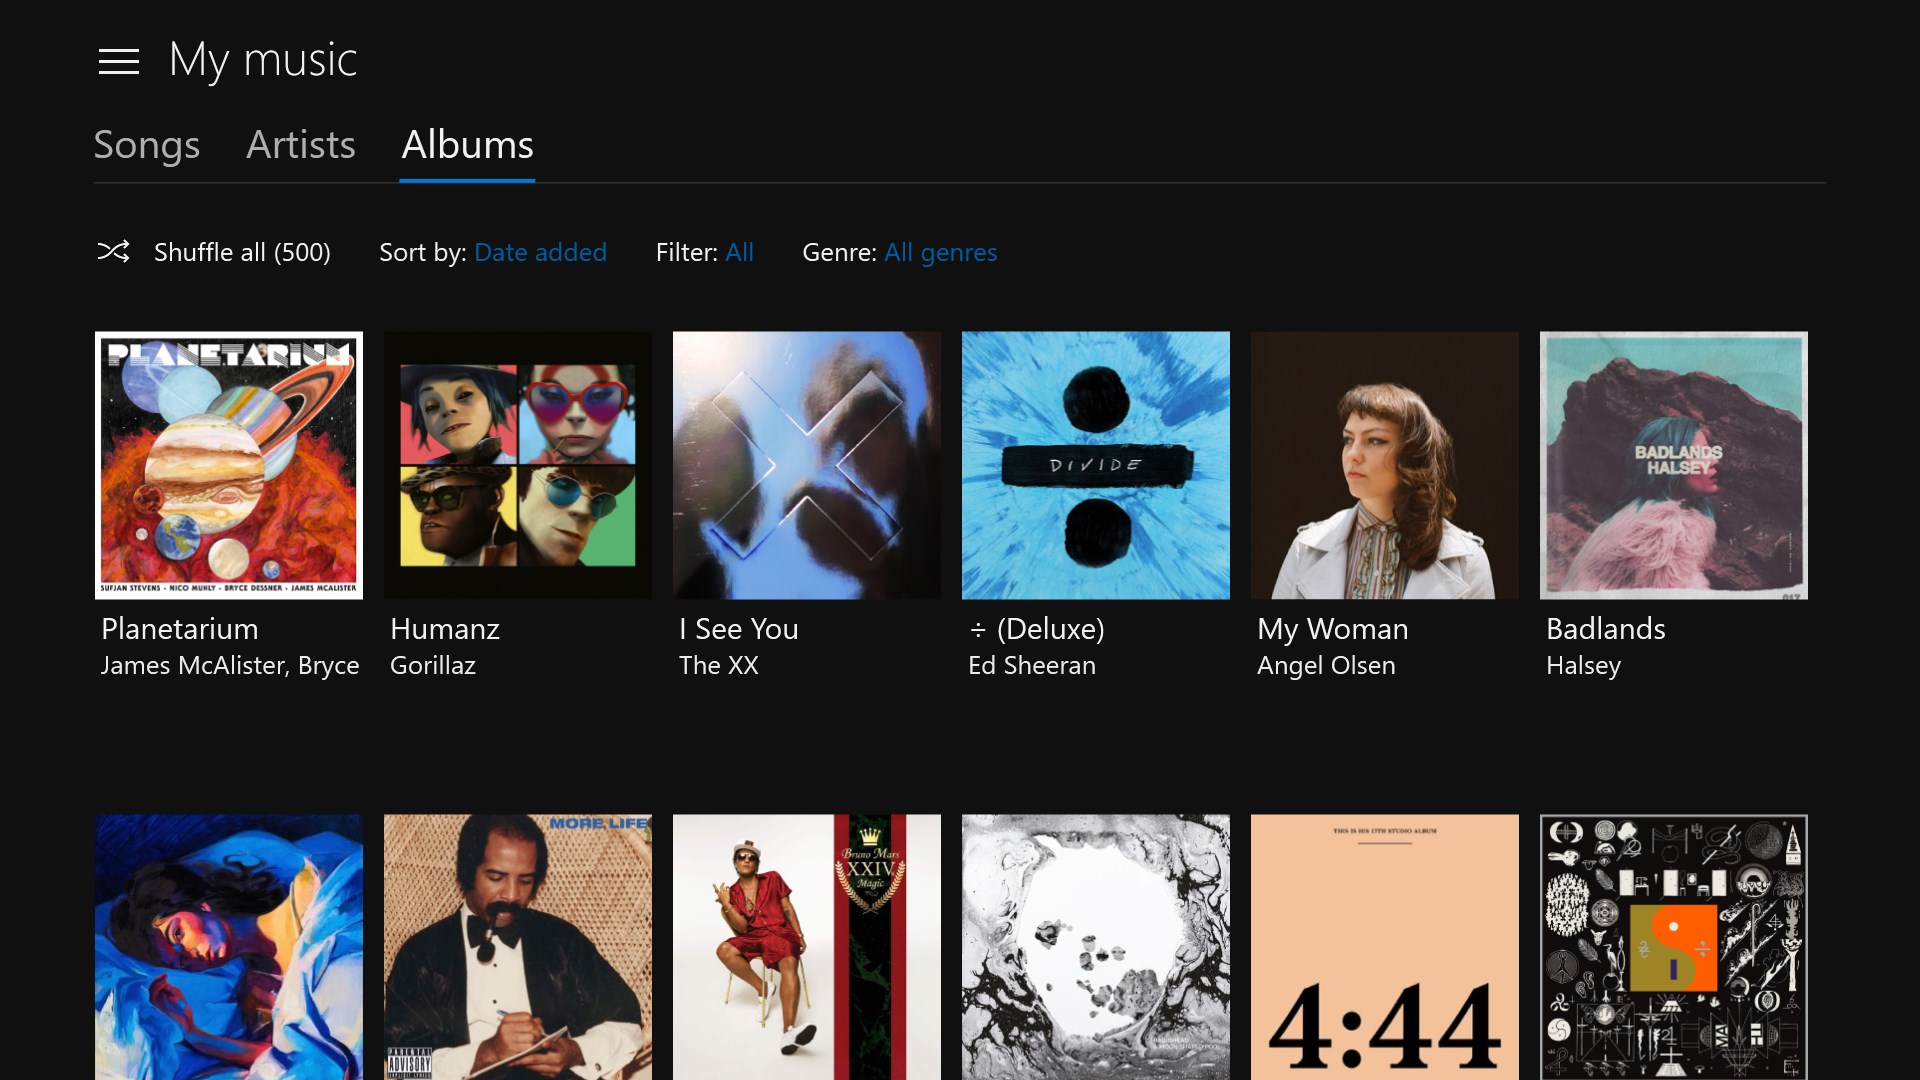The height and width of the screenshot is (1080, 1920).
Task: Open the navigation hamburger menu
Action: pos(118,61)
